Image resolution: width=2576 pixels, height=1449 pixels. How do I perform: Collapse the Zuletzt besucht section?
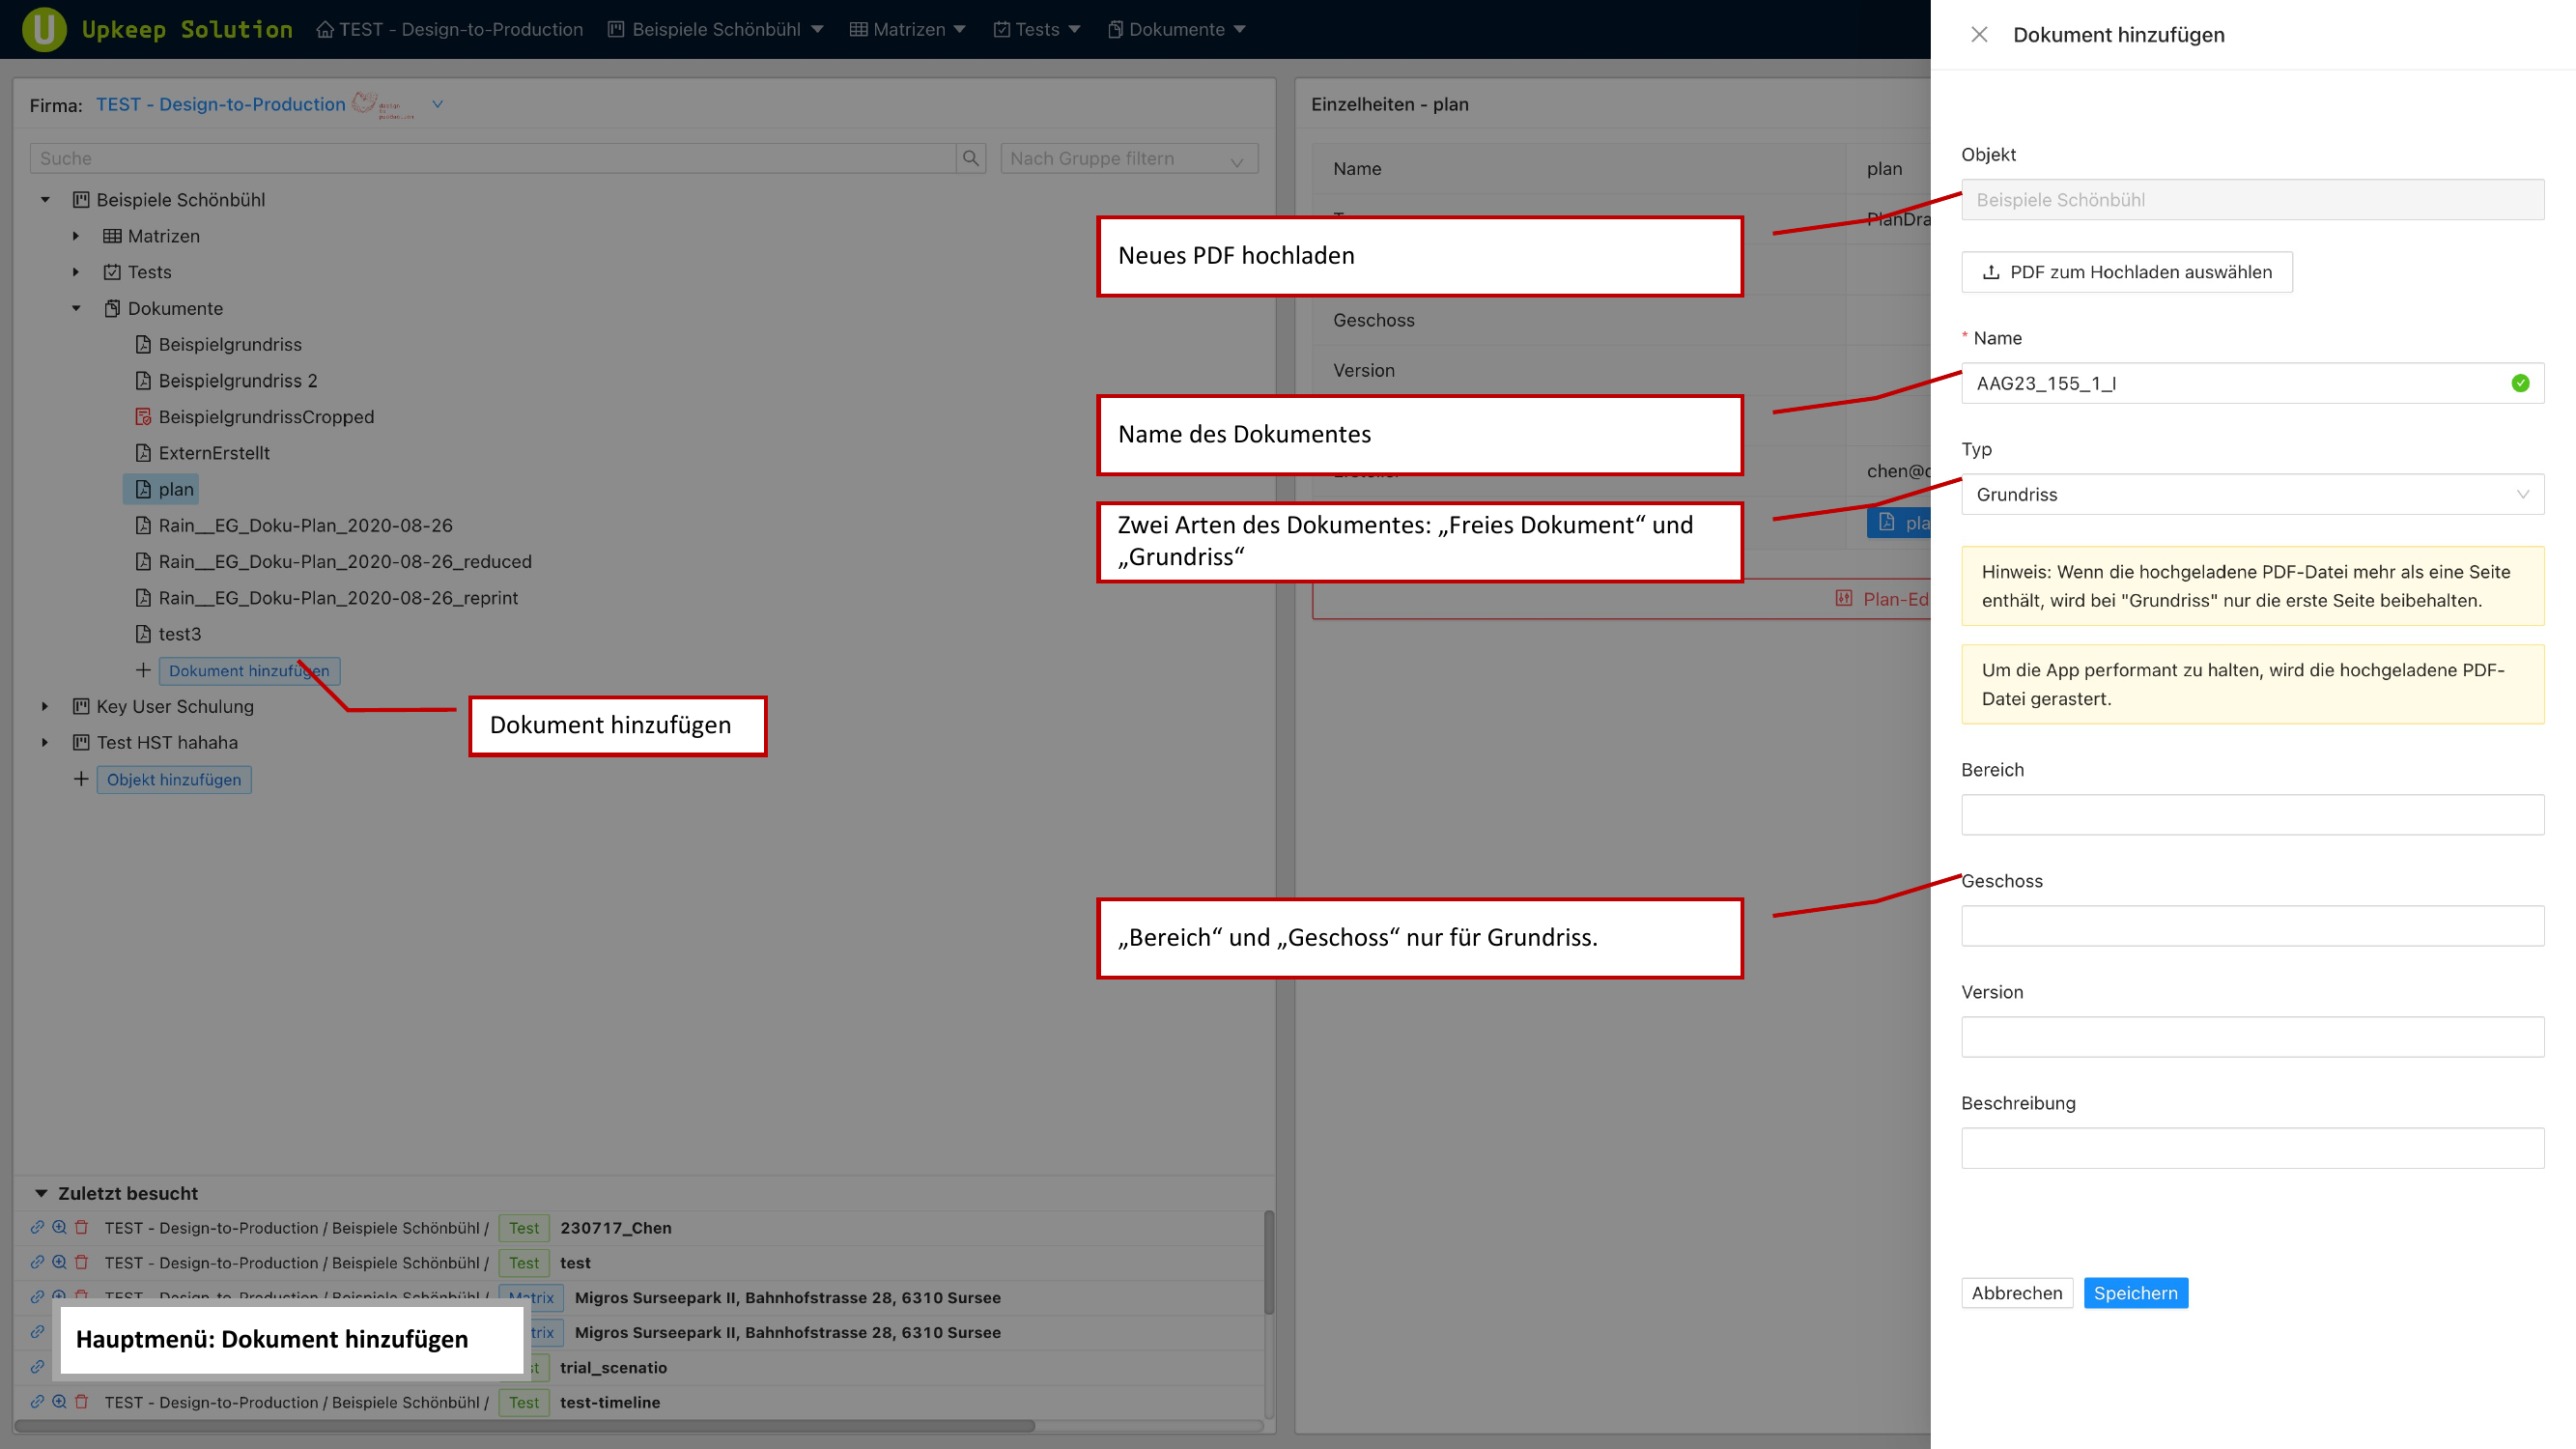pos(41,1193)
